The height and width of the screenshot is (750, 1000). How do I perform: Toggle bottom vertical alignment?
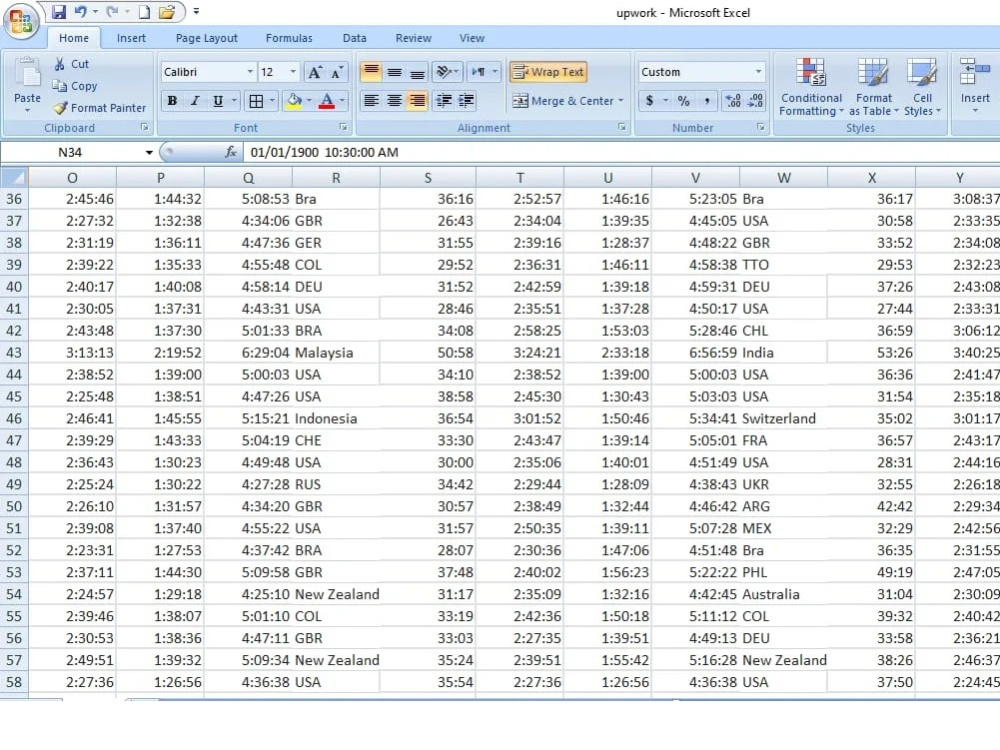417,72
